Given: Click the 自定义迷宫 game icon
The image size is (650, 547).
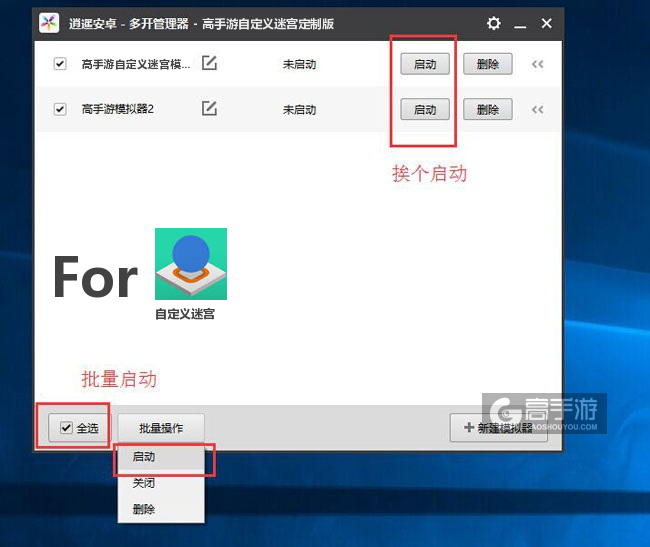Looking at the screenshot, I should click(190, 264).
